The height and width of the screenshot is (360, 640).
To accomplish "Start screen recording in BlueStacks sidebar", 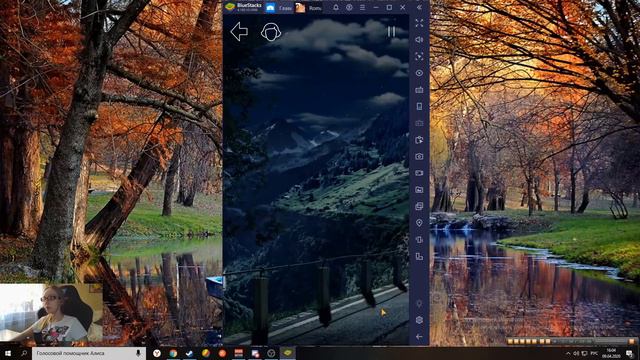I will 419,173.
